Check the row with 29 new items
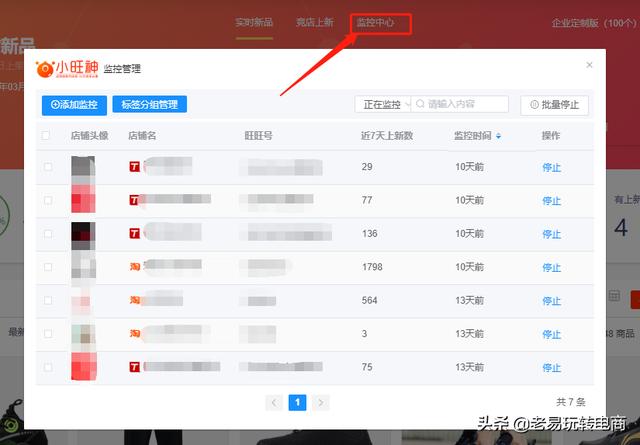The height and width of the screenshot is (445, 640). point(48,167)
